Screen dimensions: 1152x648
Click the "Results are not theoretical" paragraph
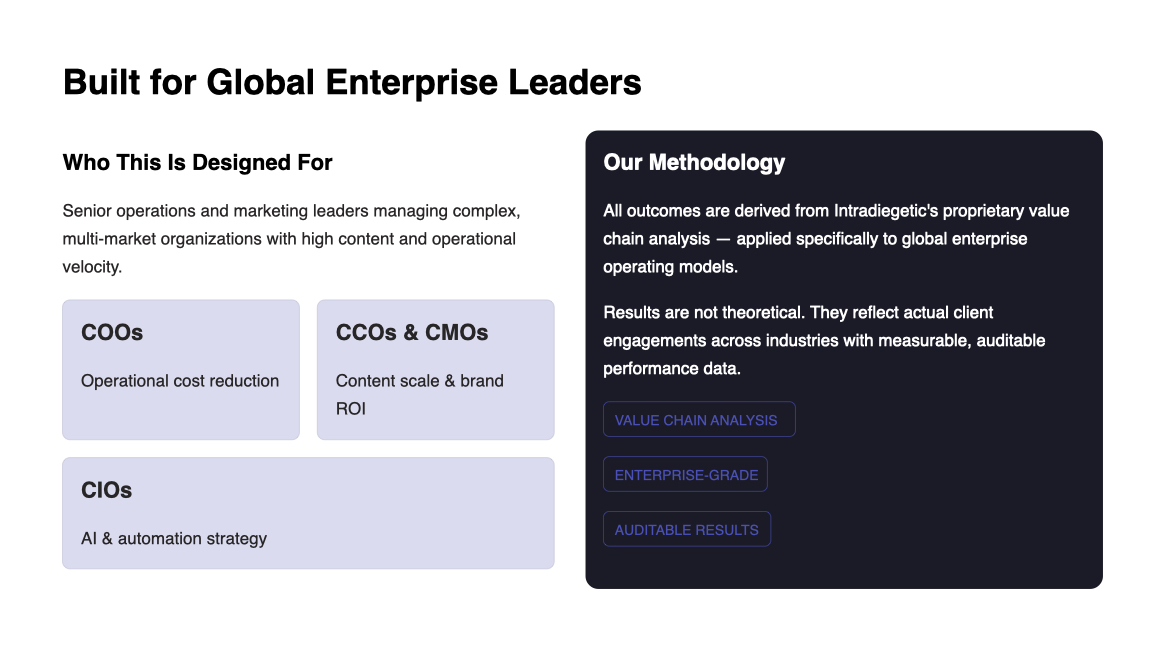(824, 340)
